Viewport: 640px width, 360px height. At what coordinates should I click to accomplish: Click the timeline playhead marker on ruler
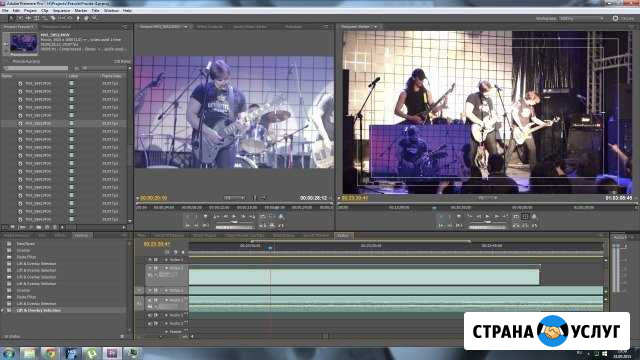270,248
